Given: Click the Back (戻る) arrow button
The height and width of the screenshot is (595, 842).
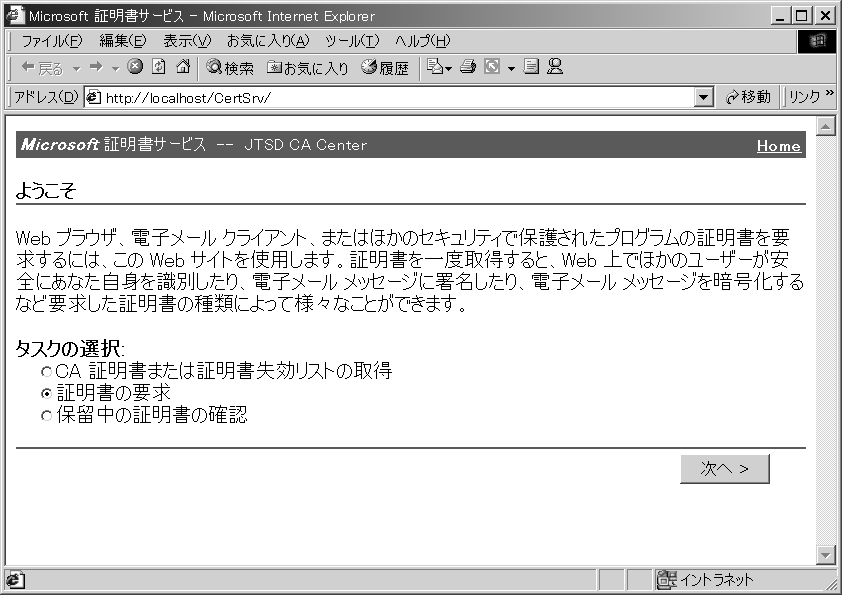Looking at the screenshot, I should [41, 68].
